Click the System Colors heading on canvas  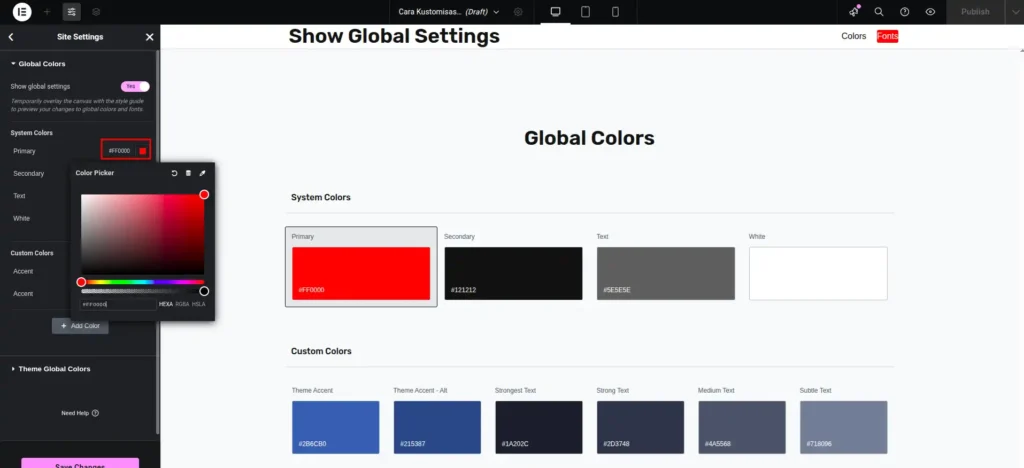pos(321,197)
